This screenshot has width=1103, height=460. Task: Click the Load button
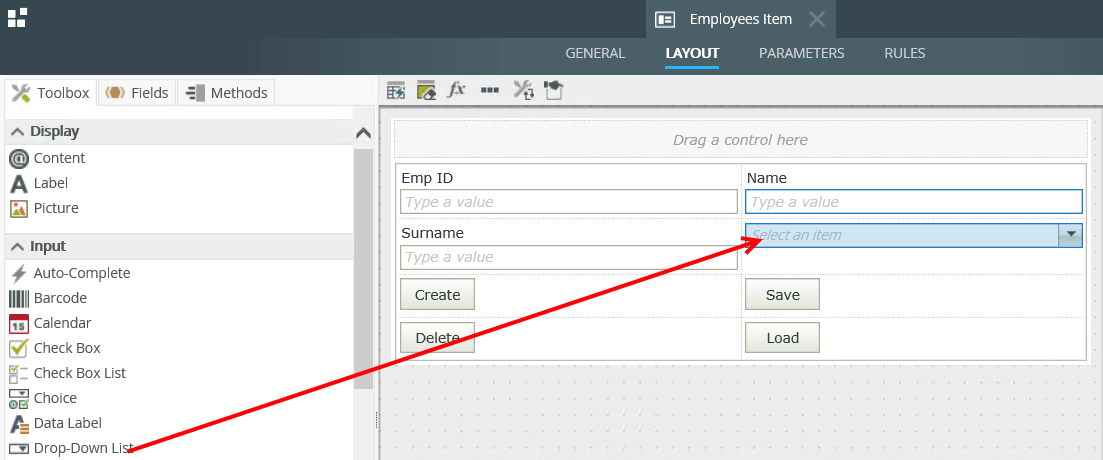pyautogui.click(x=782, y=338)
